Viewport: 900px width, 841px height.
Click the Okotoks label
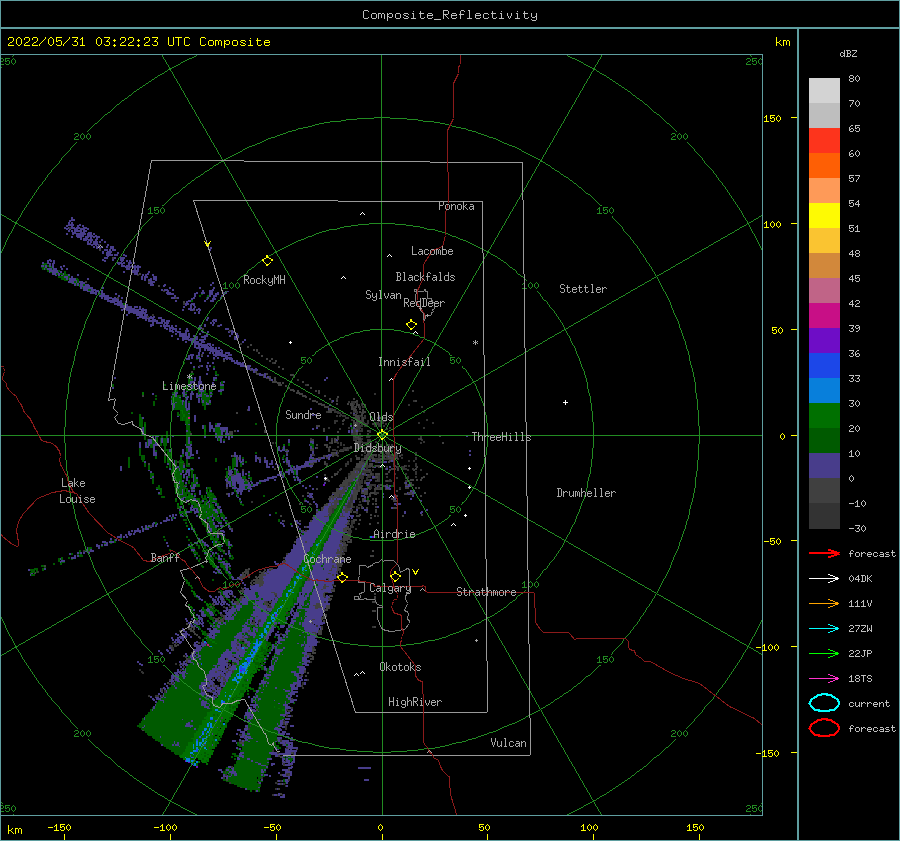coord(400,667)
